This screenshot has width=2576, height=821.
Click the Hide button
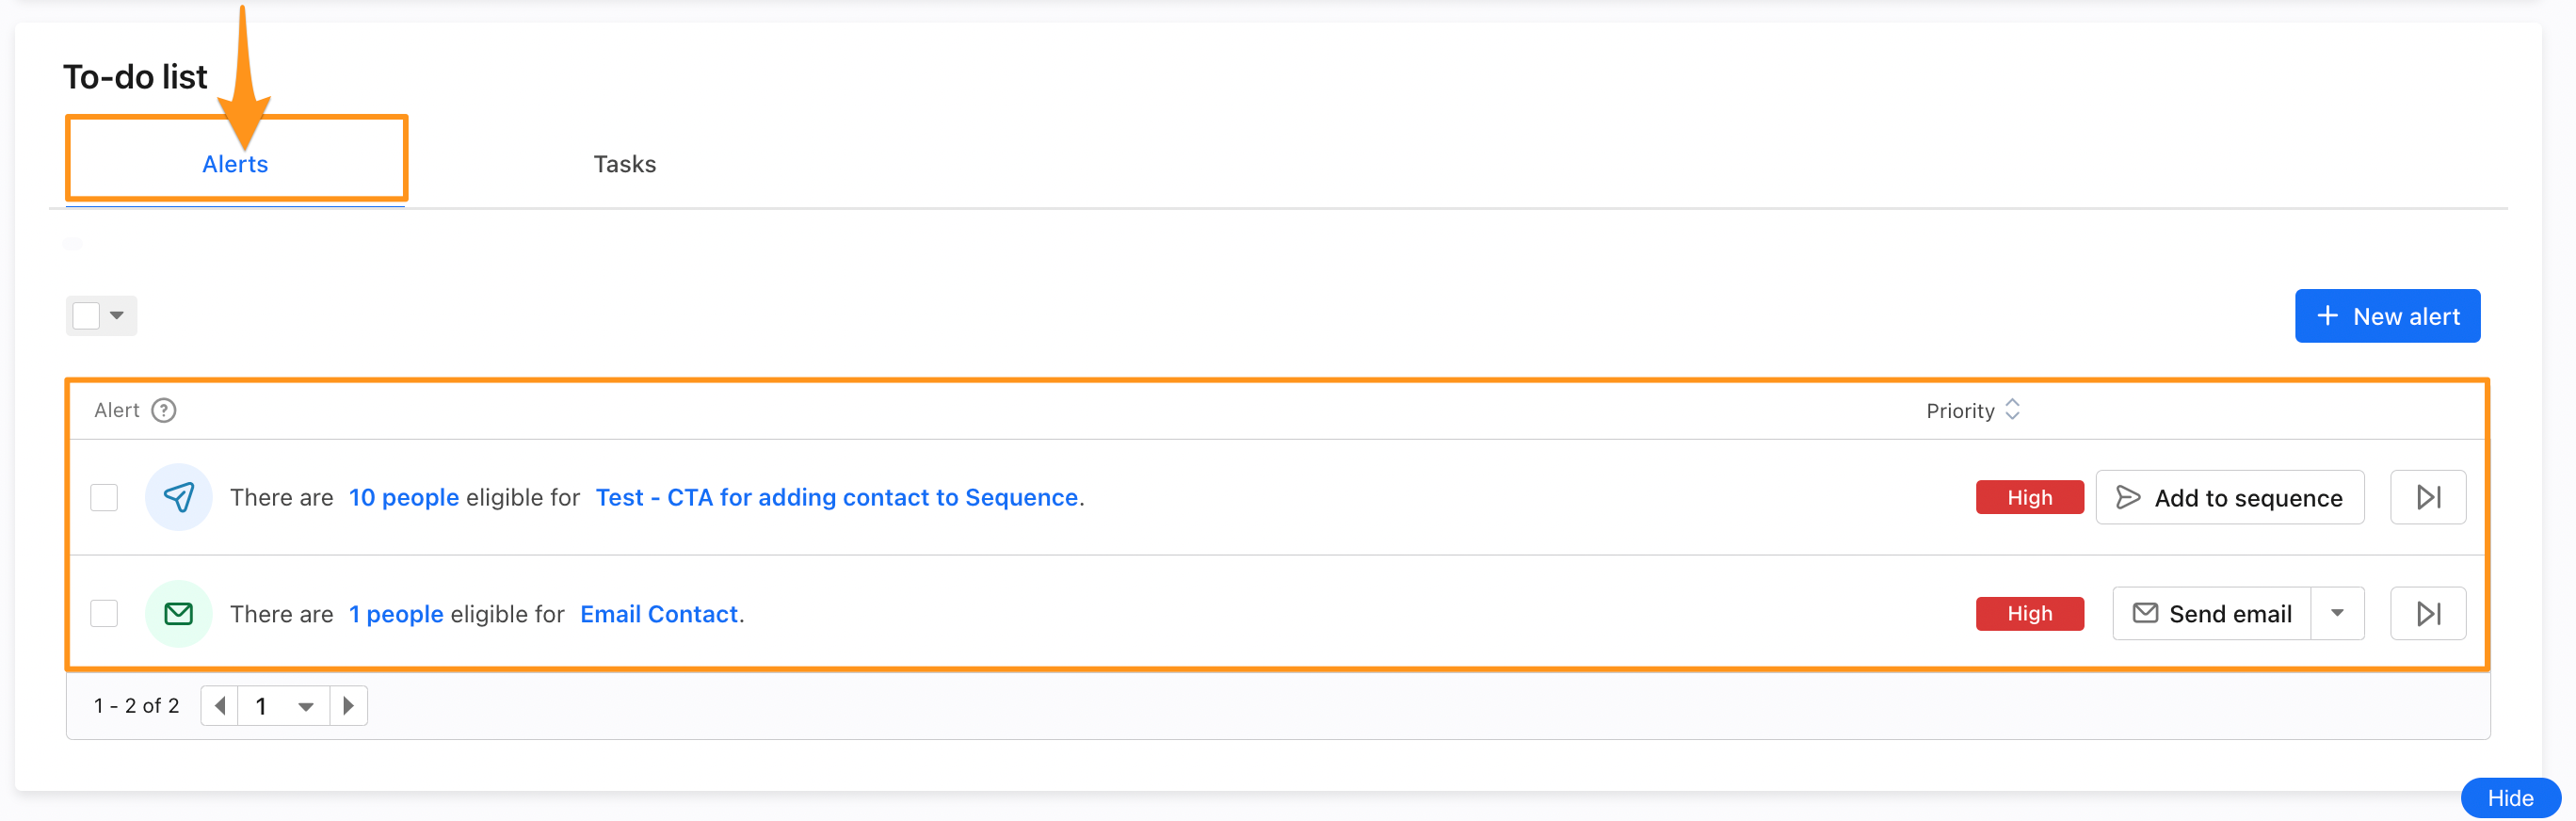point(2510,798)
